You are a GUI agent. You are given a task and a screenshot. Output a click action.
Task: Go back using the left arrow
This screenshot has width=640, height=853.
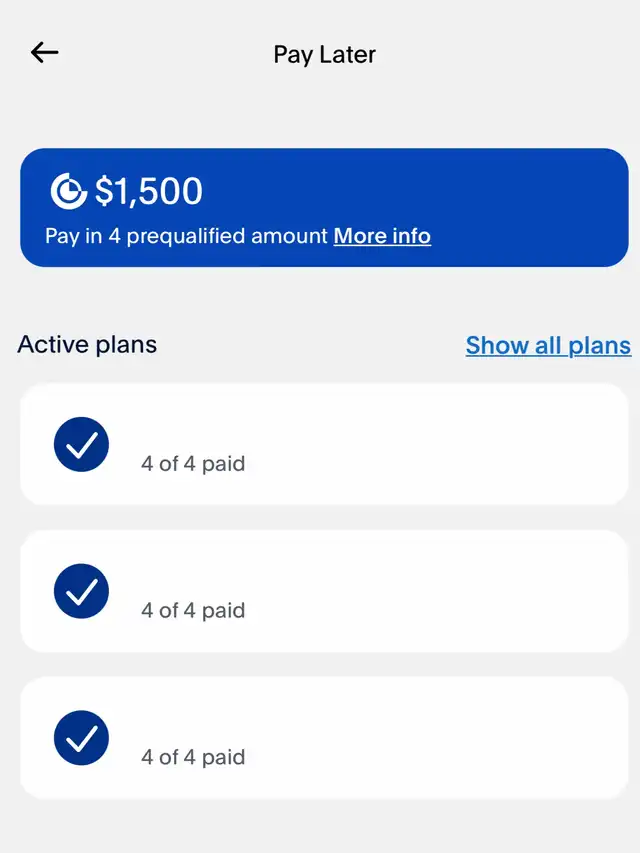[45, 53]
